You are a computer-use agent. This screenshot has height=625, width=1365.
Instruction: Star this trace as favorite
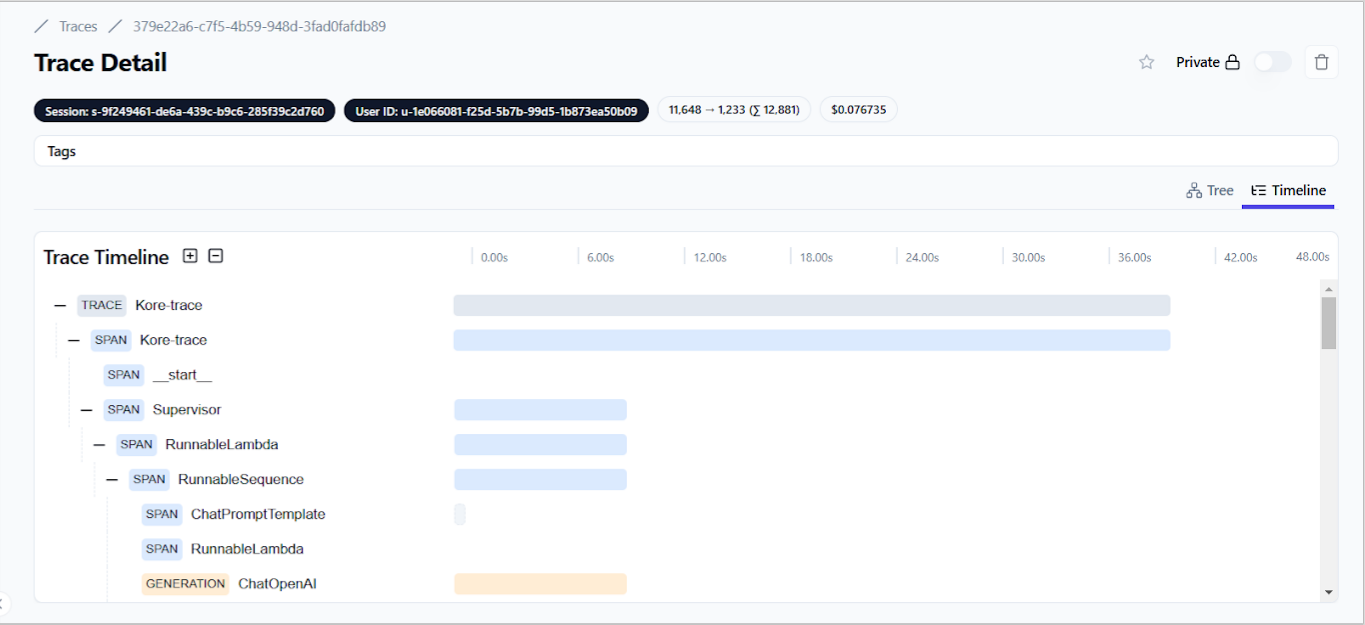(x=1146, y=62)
